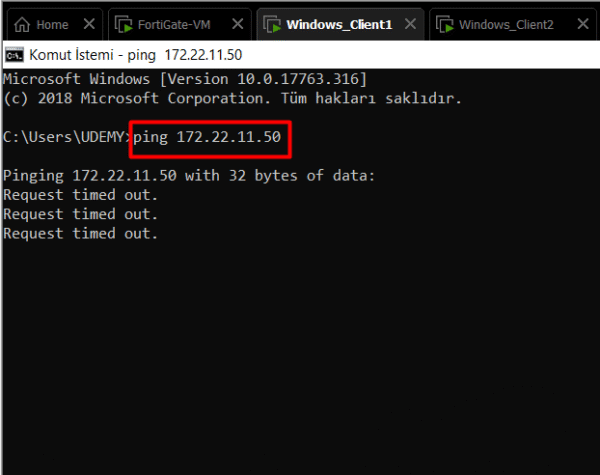Click the last "Request timed out." line
This screenshot has width=600, height=475.
point(80,233)
